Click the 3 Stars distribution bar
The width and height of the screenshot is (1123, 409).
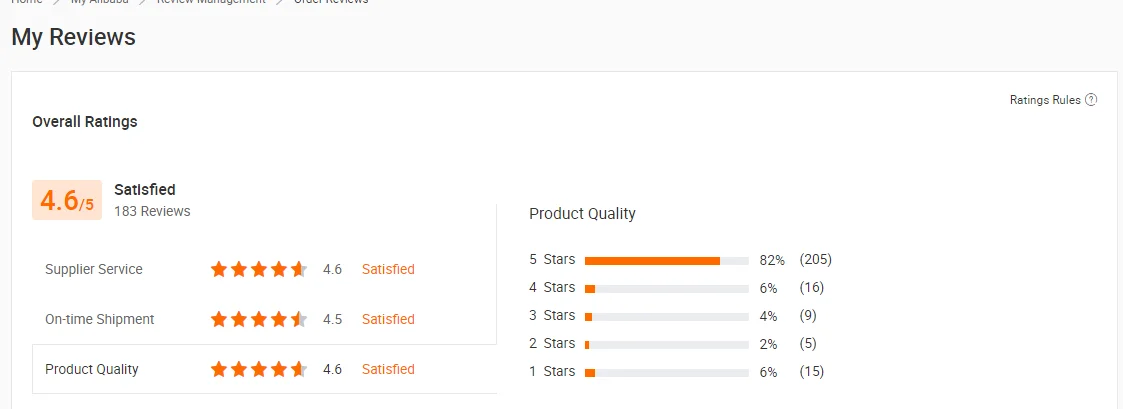[666, 316]
